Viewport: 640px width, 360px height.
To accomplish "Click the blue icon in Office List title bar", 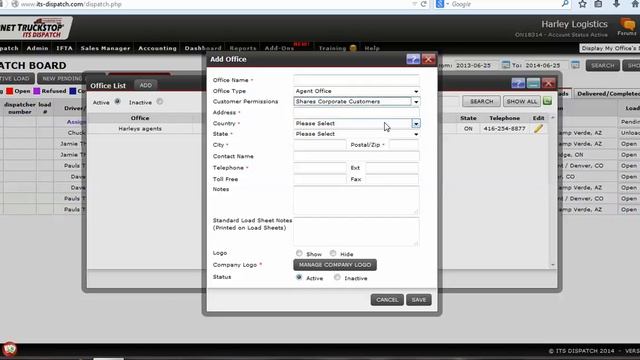I will click(x=518, y=83).
